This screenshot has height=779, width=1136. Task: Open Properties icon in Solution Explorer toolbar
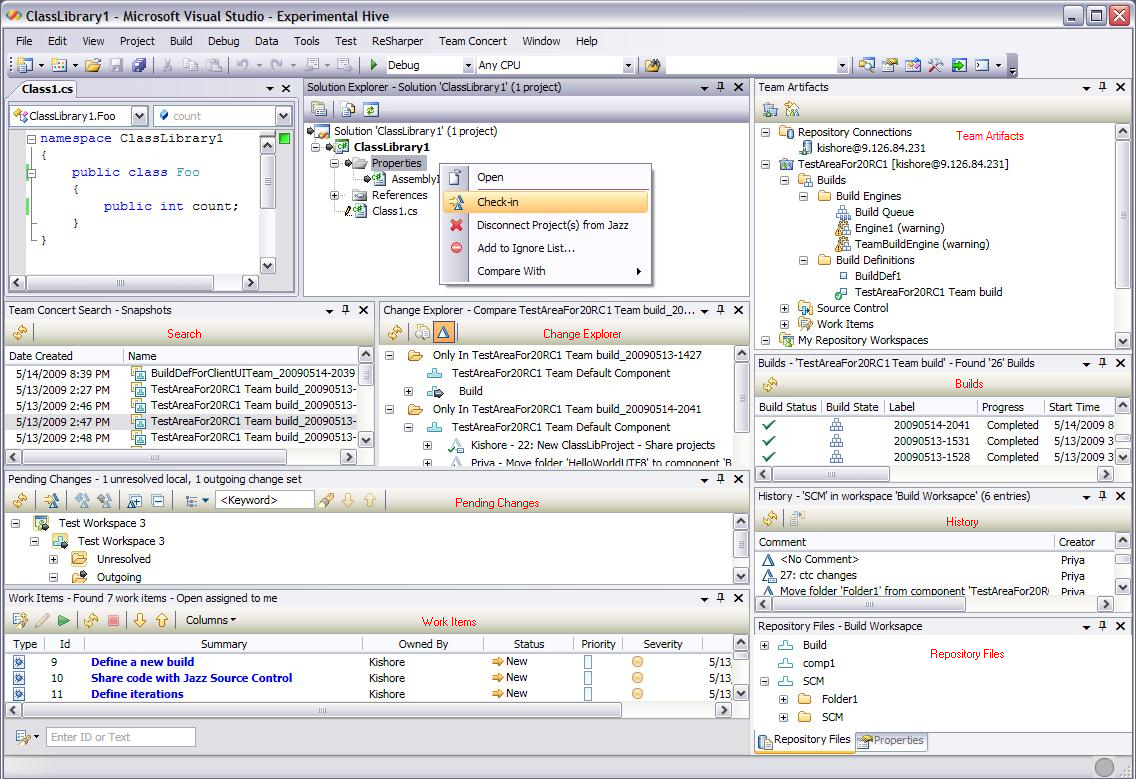(319, 109)
